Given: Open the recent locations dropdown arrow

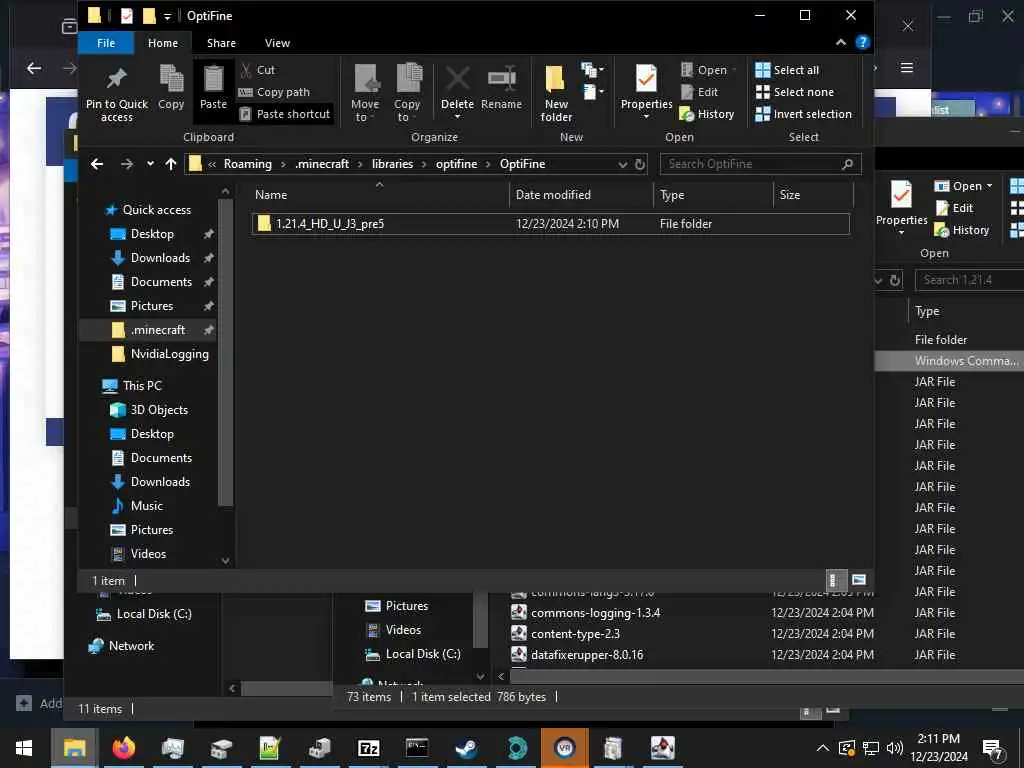Looking at the screenshot, I should click(150, 164).
